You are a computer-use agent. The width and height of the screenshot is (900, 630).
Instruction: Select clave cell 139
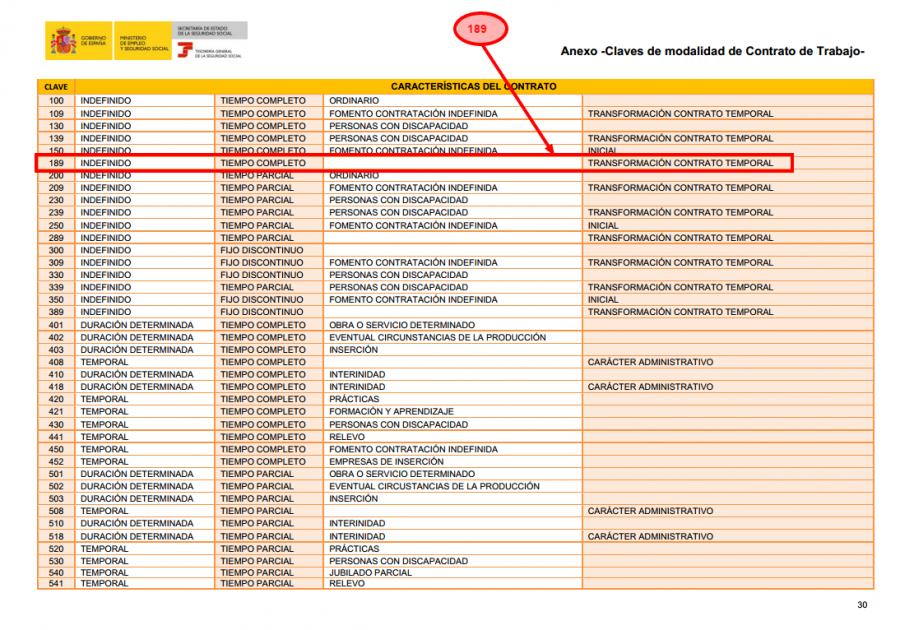pyautogui.click(x=56, y=138)
